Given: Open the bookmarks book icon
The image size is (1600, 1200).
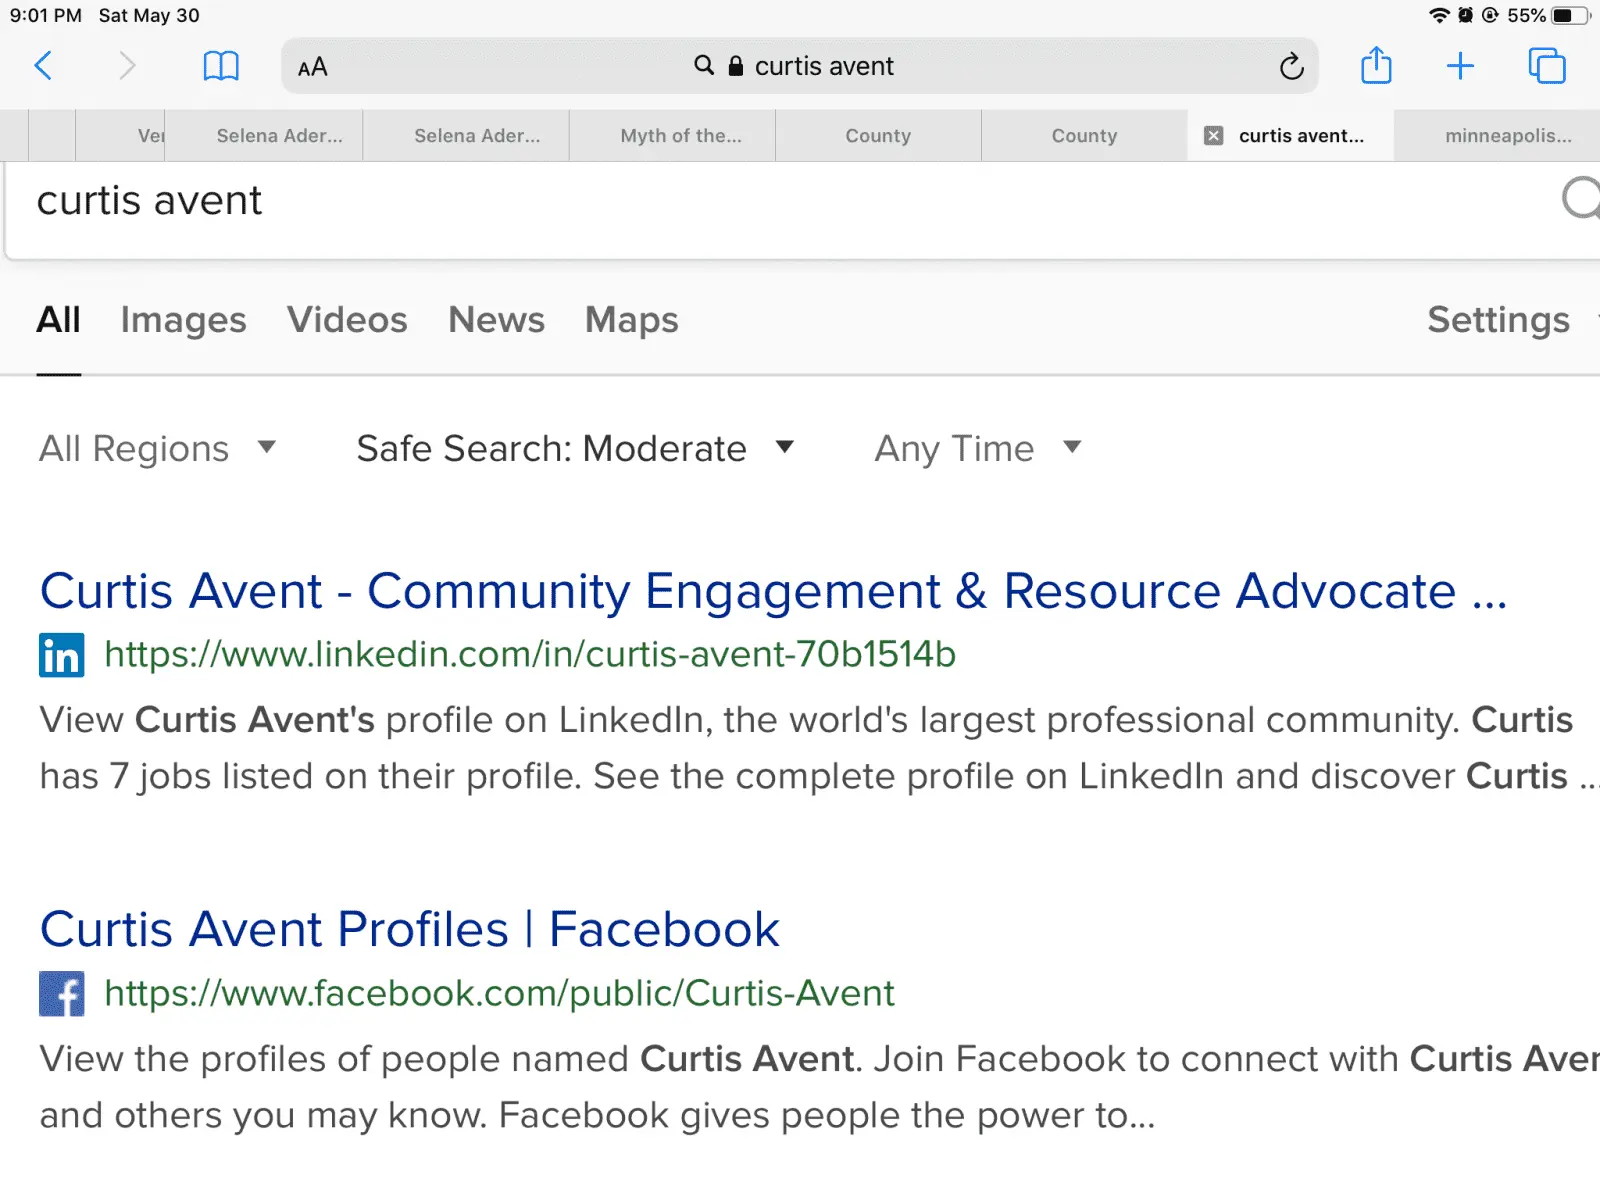Looking at the screenshot, I should coord(221,66).
